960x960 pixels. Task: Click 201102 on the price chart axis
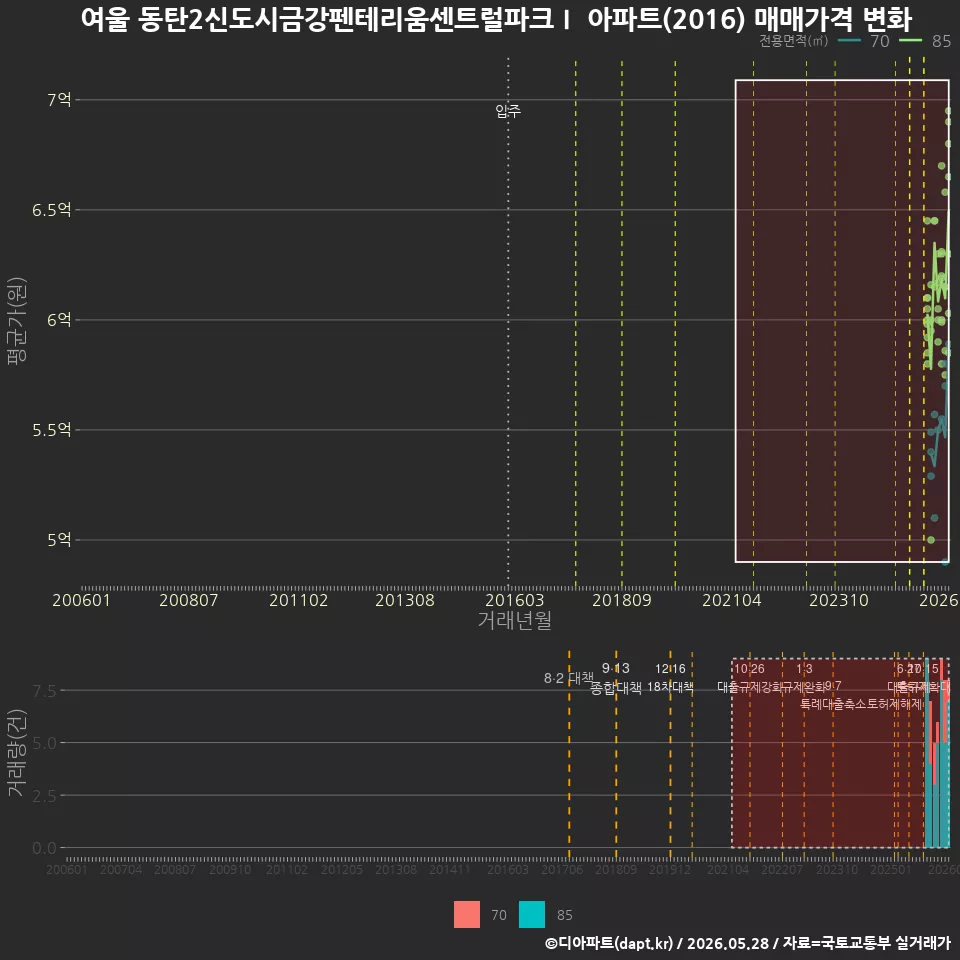[x=299, y=600]
